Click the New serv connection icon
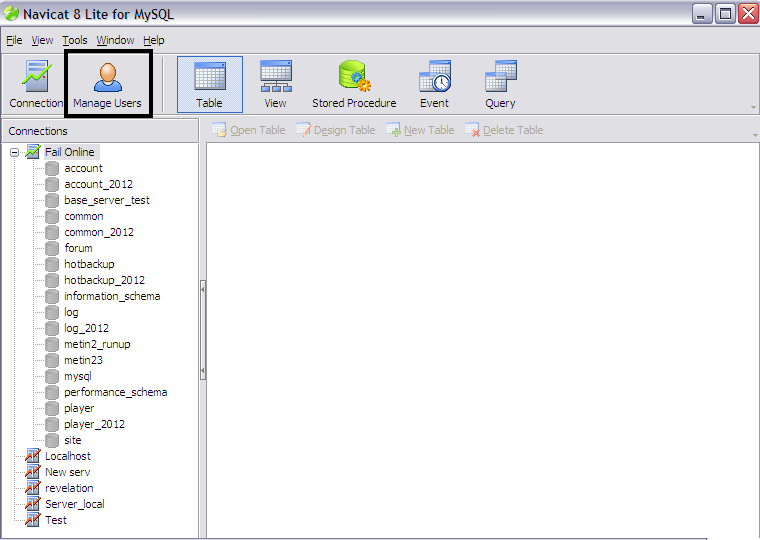 pyautogui.click(x=32, y=472)
